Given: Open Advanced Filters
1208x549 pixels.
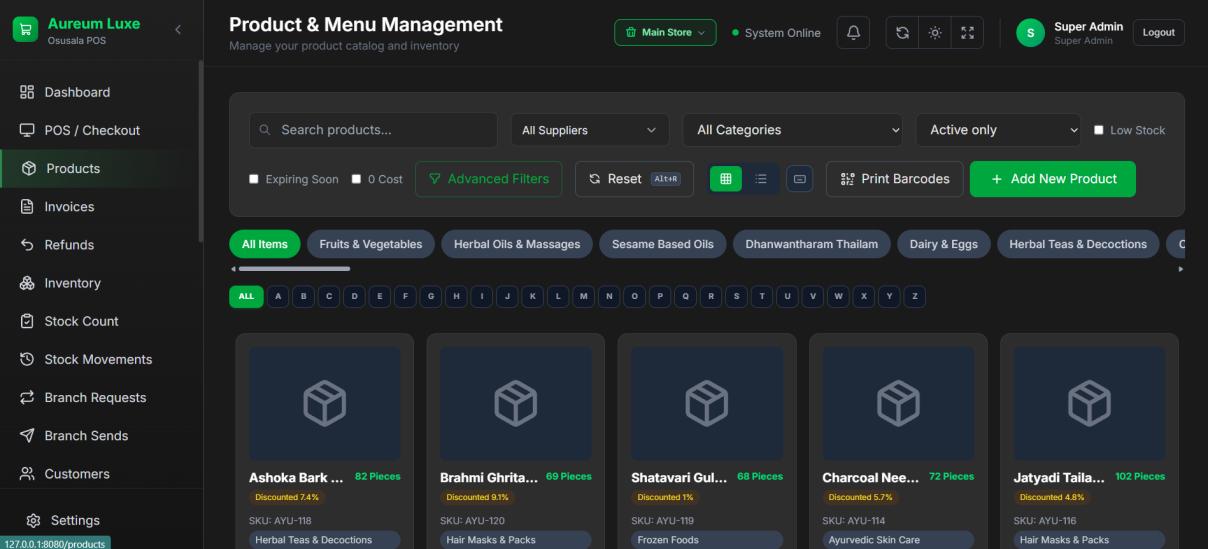Looking at the screenshot, I should pos(488,179).
